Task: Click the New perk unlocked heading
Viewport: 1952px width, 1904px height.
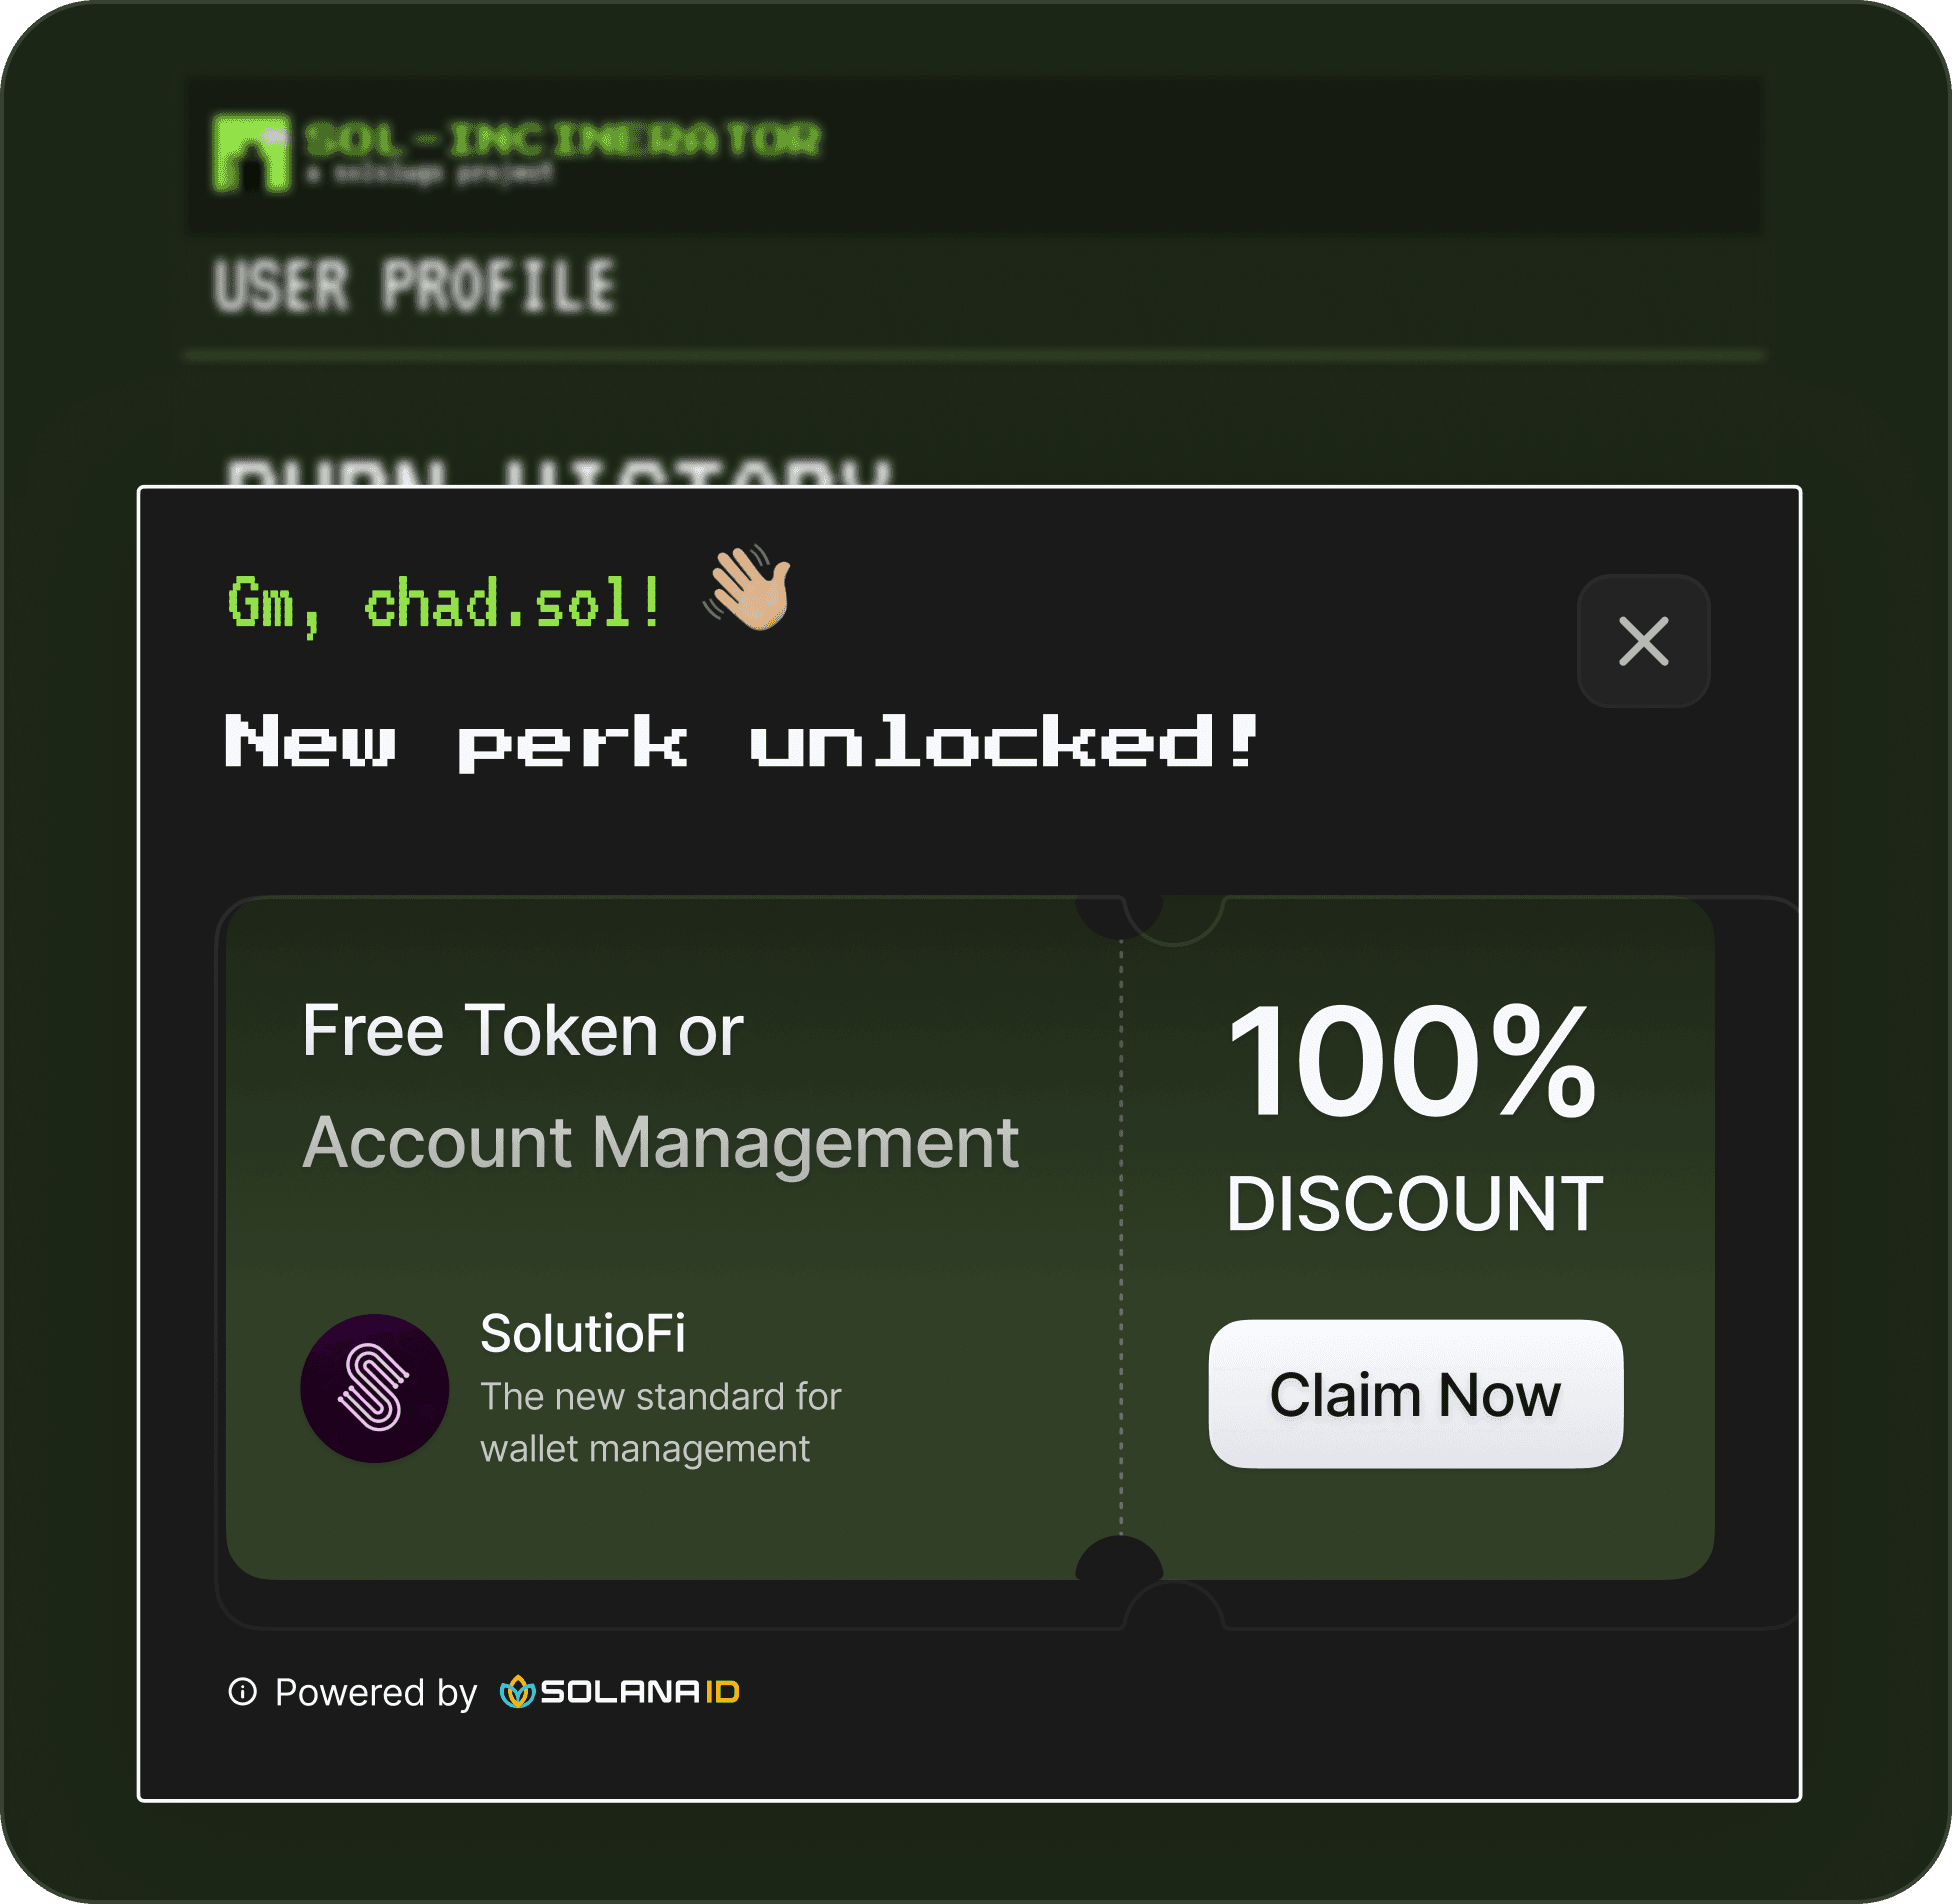Action: (x=741, y=741)
